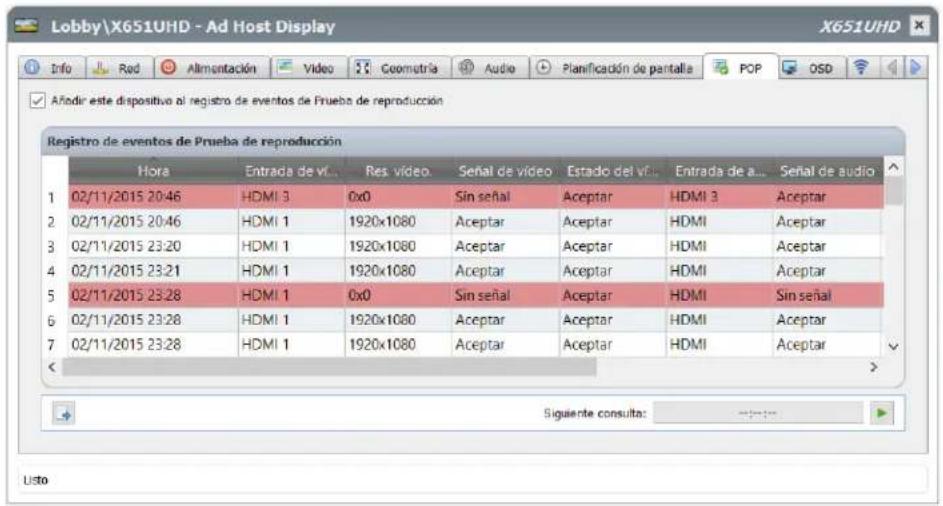This screenshot has width=943, height=506.
Task: Sort by Res. vídeo column header
Action: (398, 171)
